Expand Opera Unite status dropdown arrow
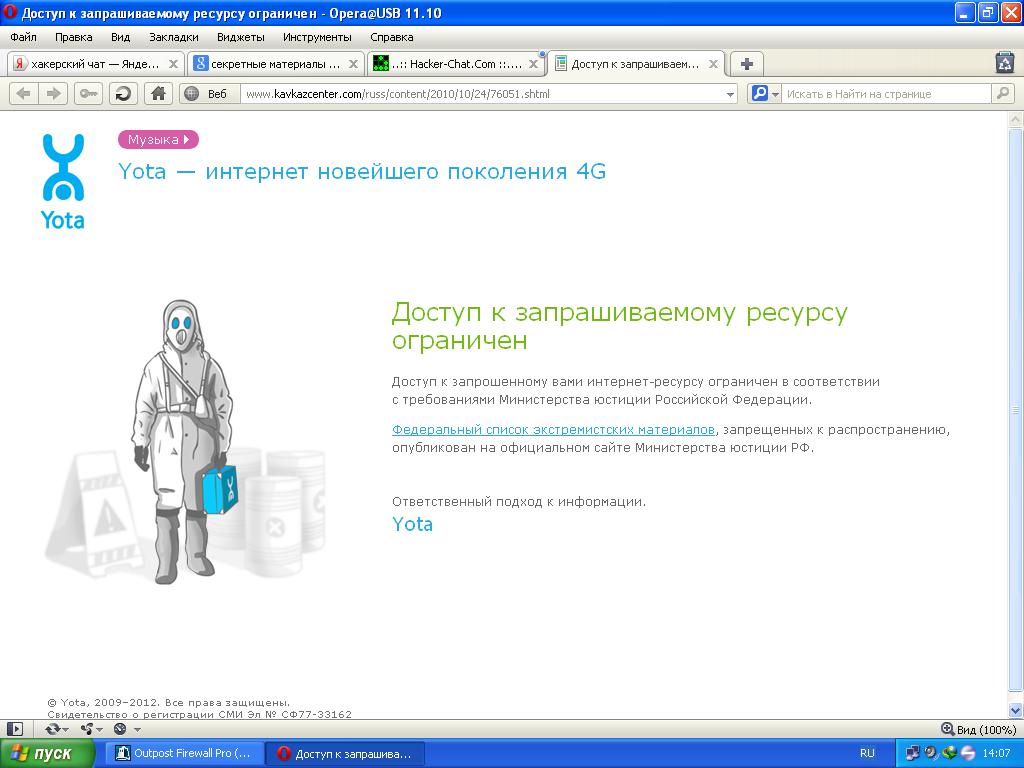 tap(99, 729)
